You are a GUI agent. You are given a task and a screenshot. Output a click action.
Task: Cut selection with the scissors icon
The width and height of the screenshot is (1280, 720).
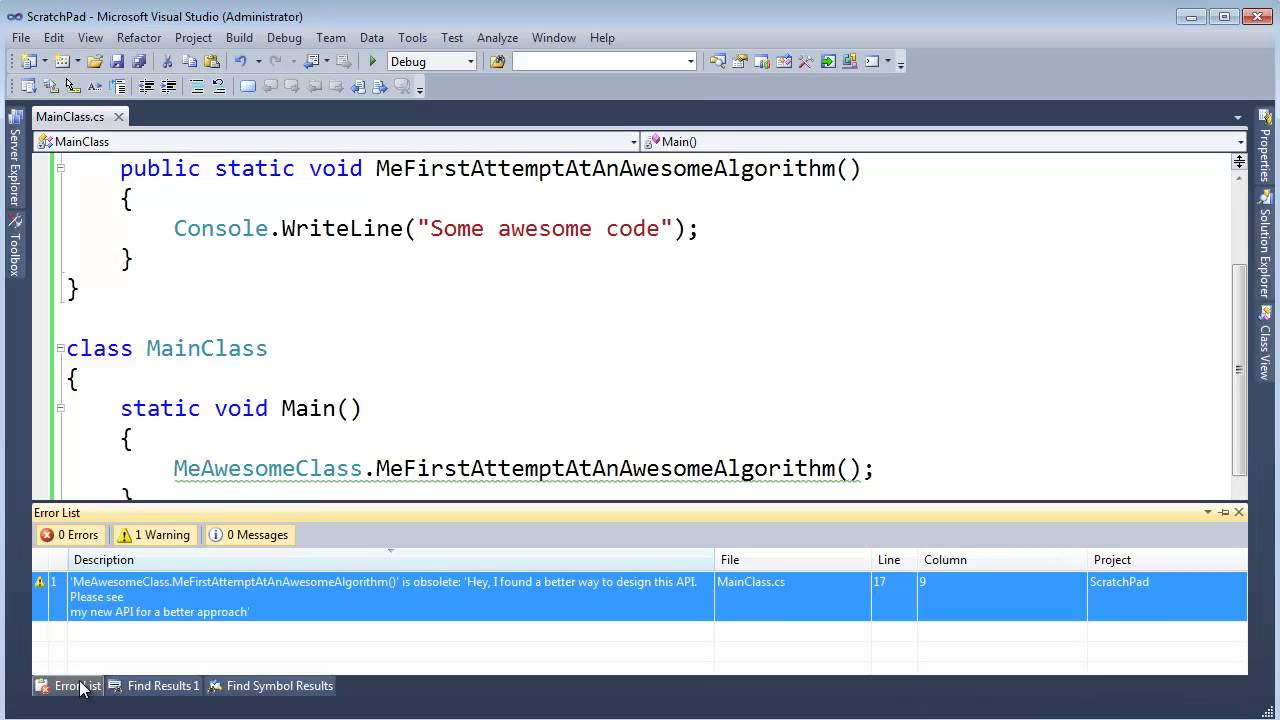coord(167,61)
